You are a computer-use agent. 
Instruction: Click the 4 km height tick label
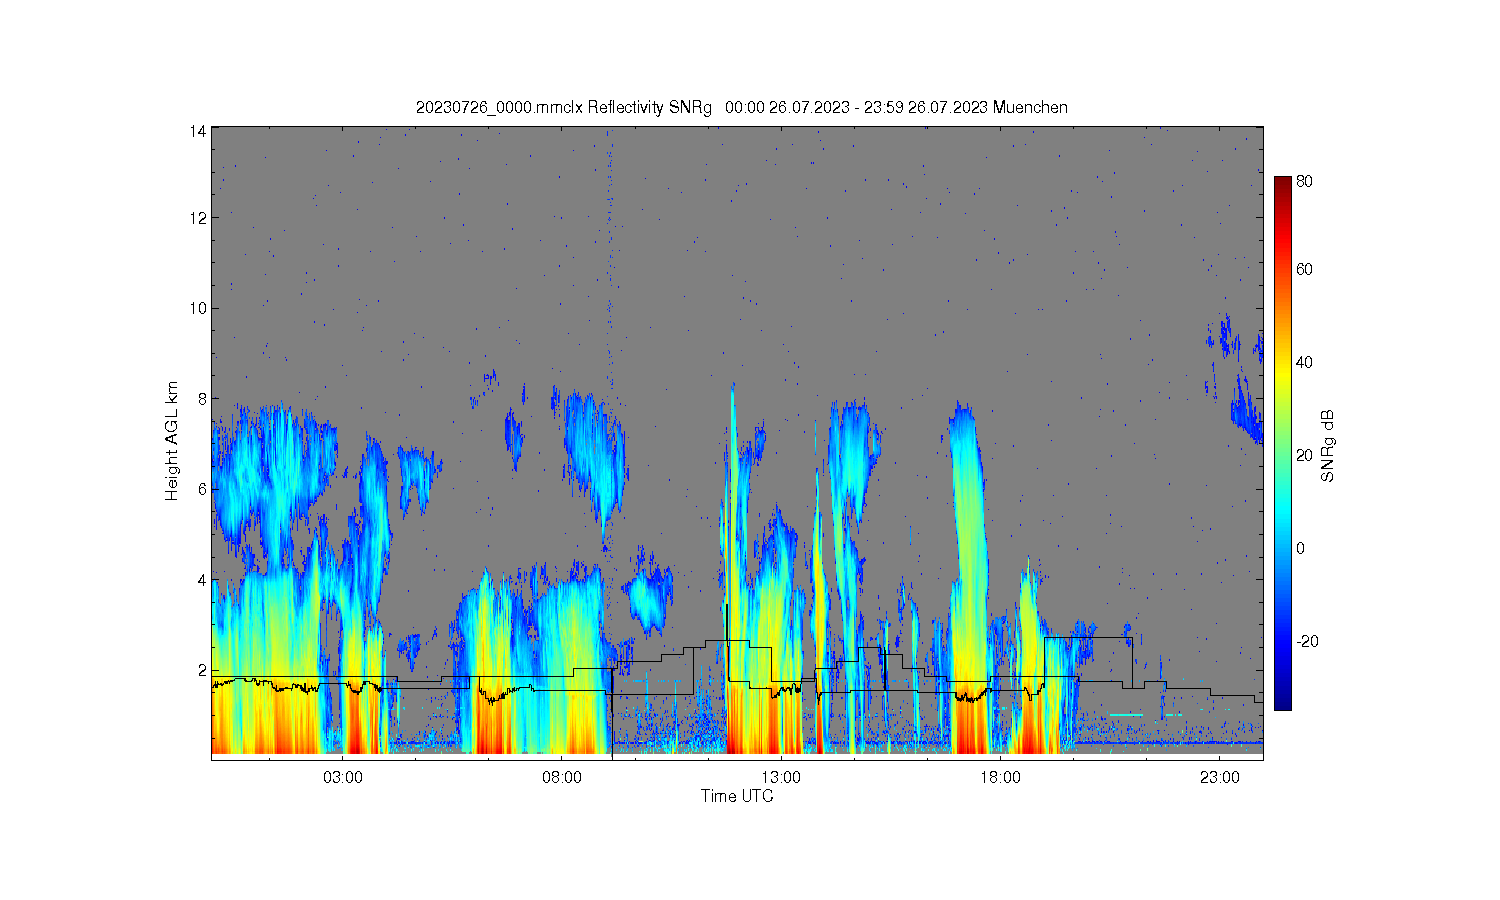(x=202, y=580)
